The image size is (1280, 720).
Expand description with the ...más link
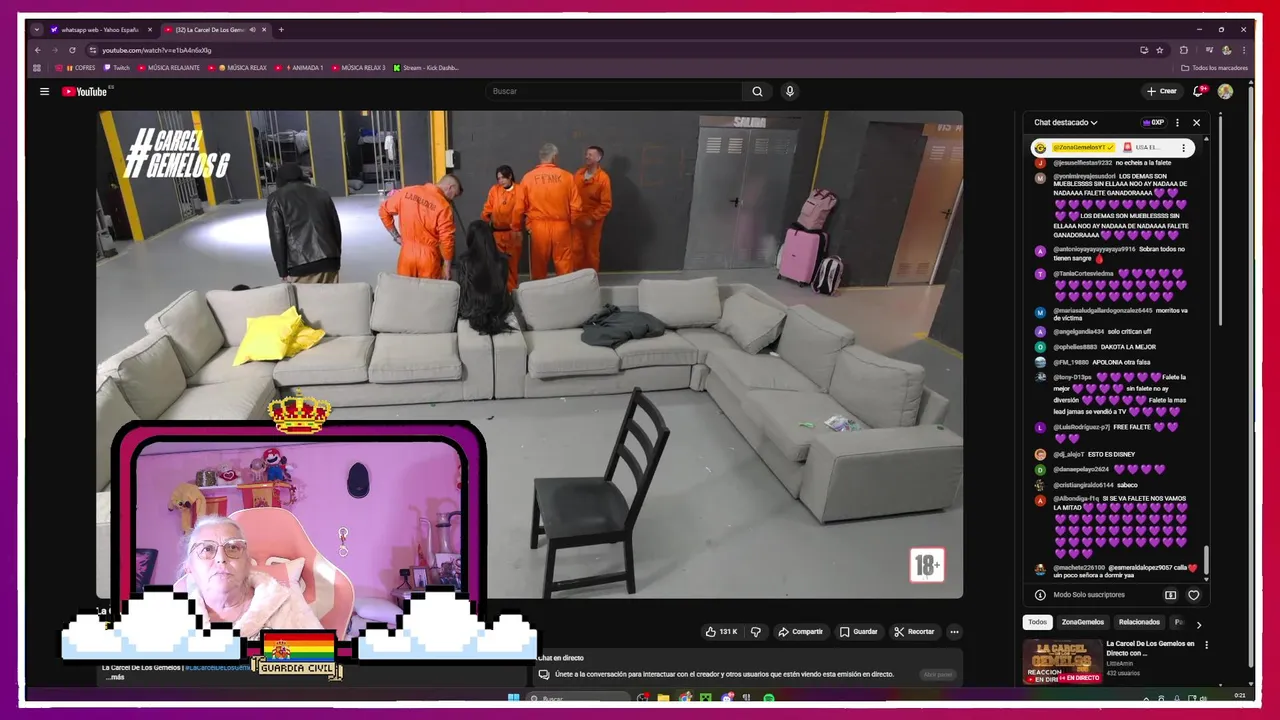click(x=114, y=677)
